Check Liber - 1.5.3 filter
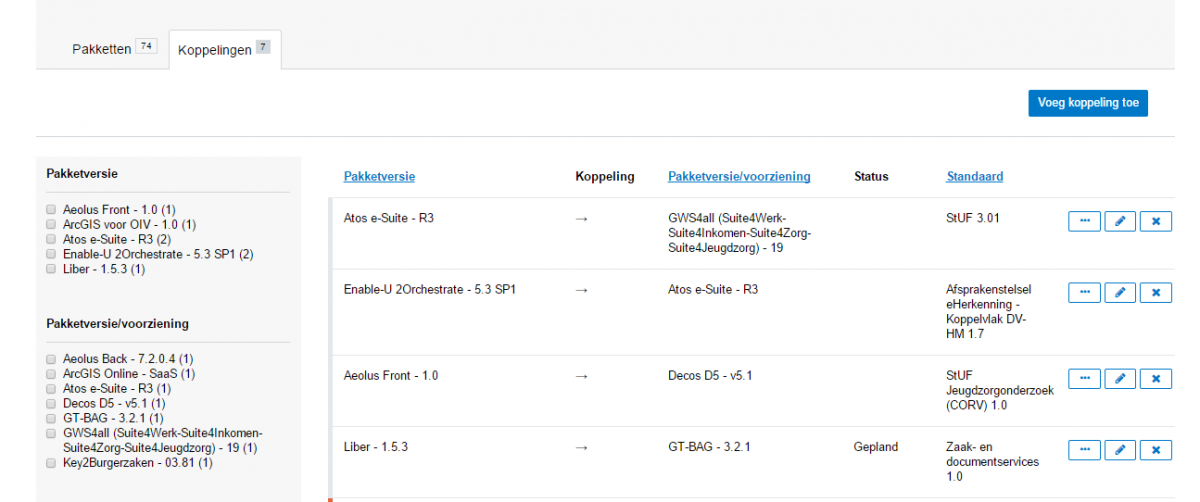 click(51, 269)
